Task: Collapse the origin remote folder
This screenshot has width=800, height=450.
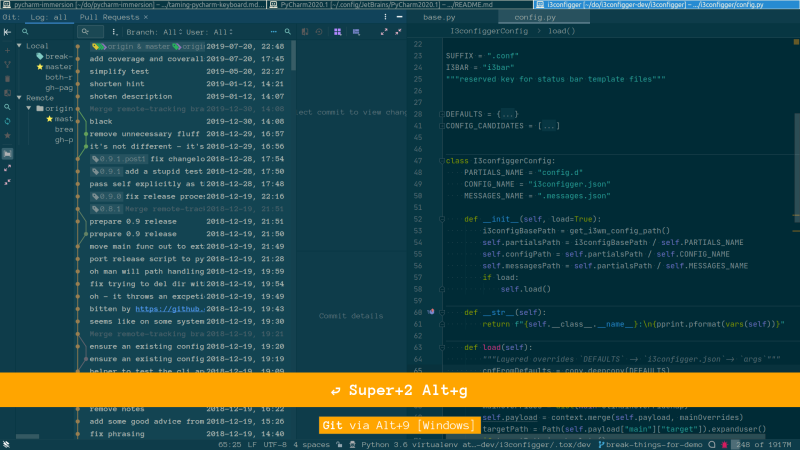Action: click(x=29, y=108)
